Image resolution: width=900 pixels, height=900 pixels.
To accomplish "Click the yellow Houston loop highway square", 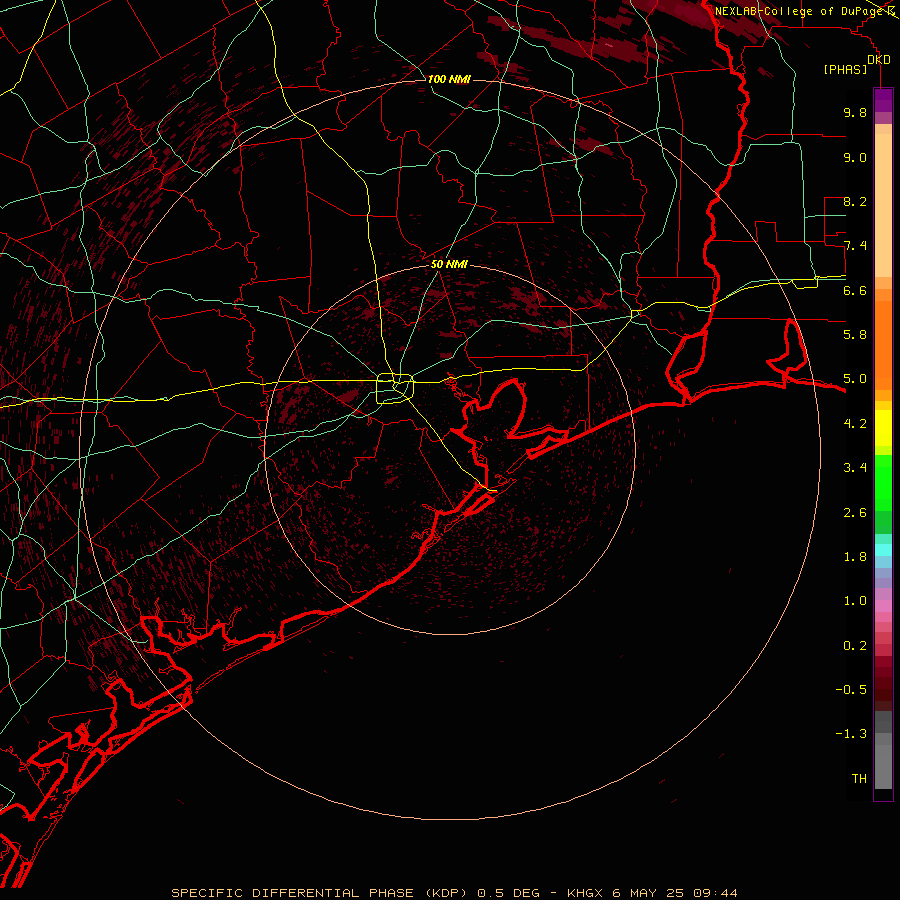I will pos(395,389).
